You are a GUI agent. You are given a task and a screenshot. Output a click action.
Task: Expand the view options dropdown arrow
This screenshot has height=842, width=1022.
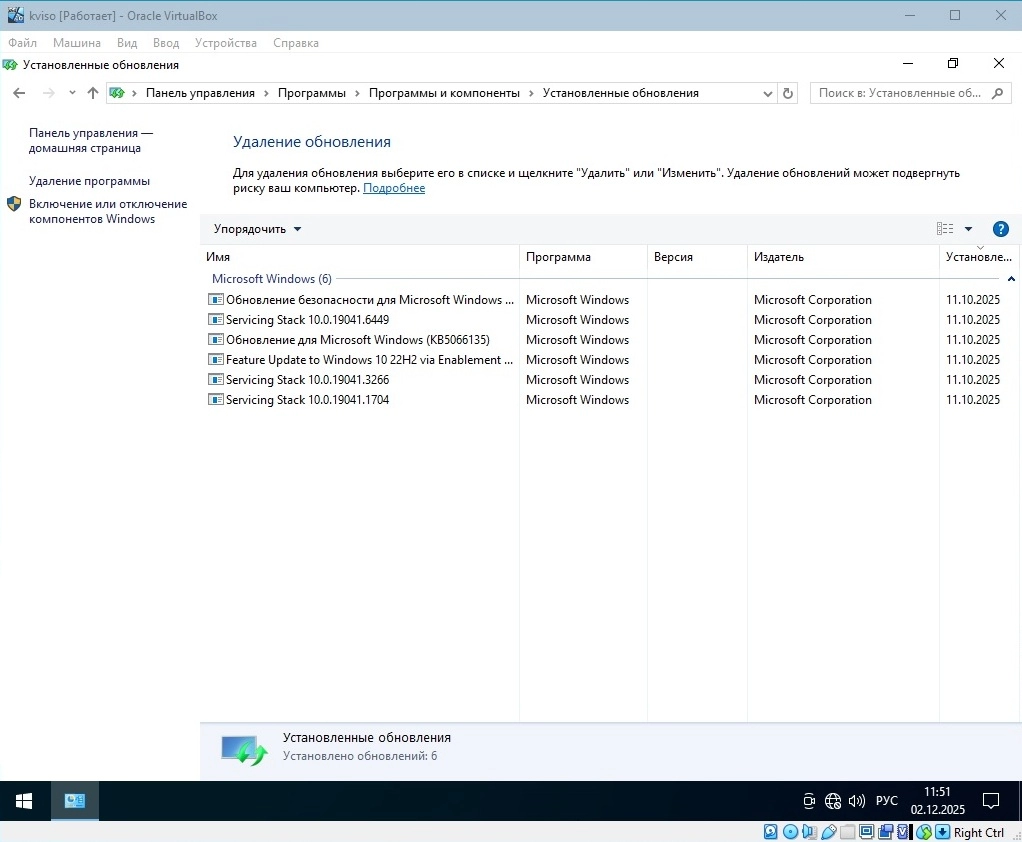(968, 229)
